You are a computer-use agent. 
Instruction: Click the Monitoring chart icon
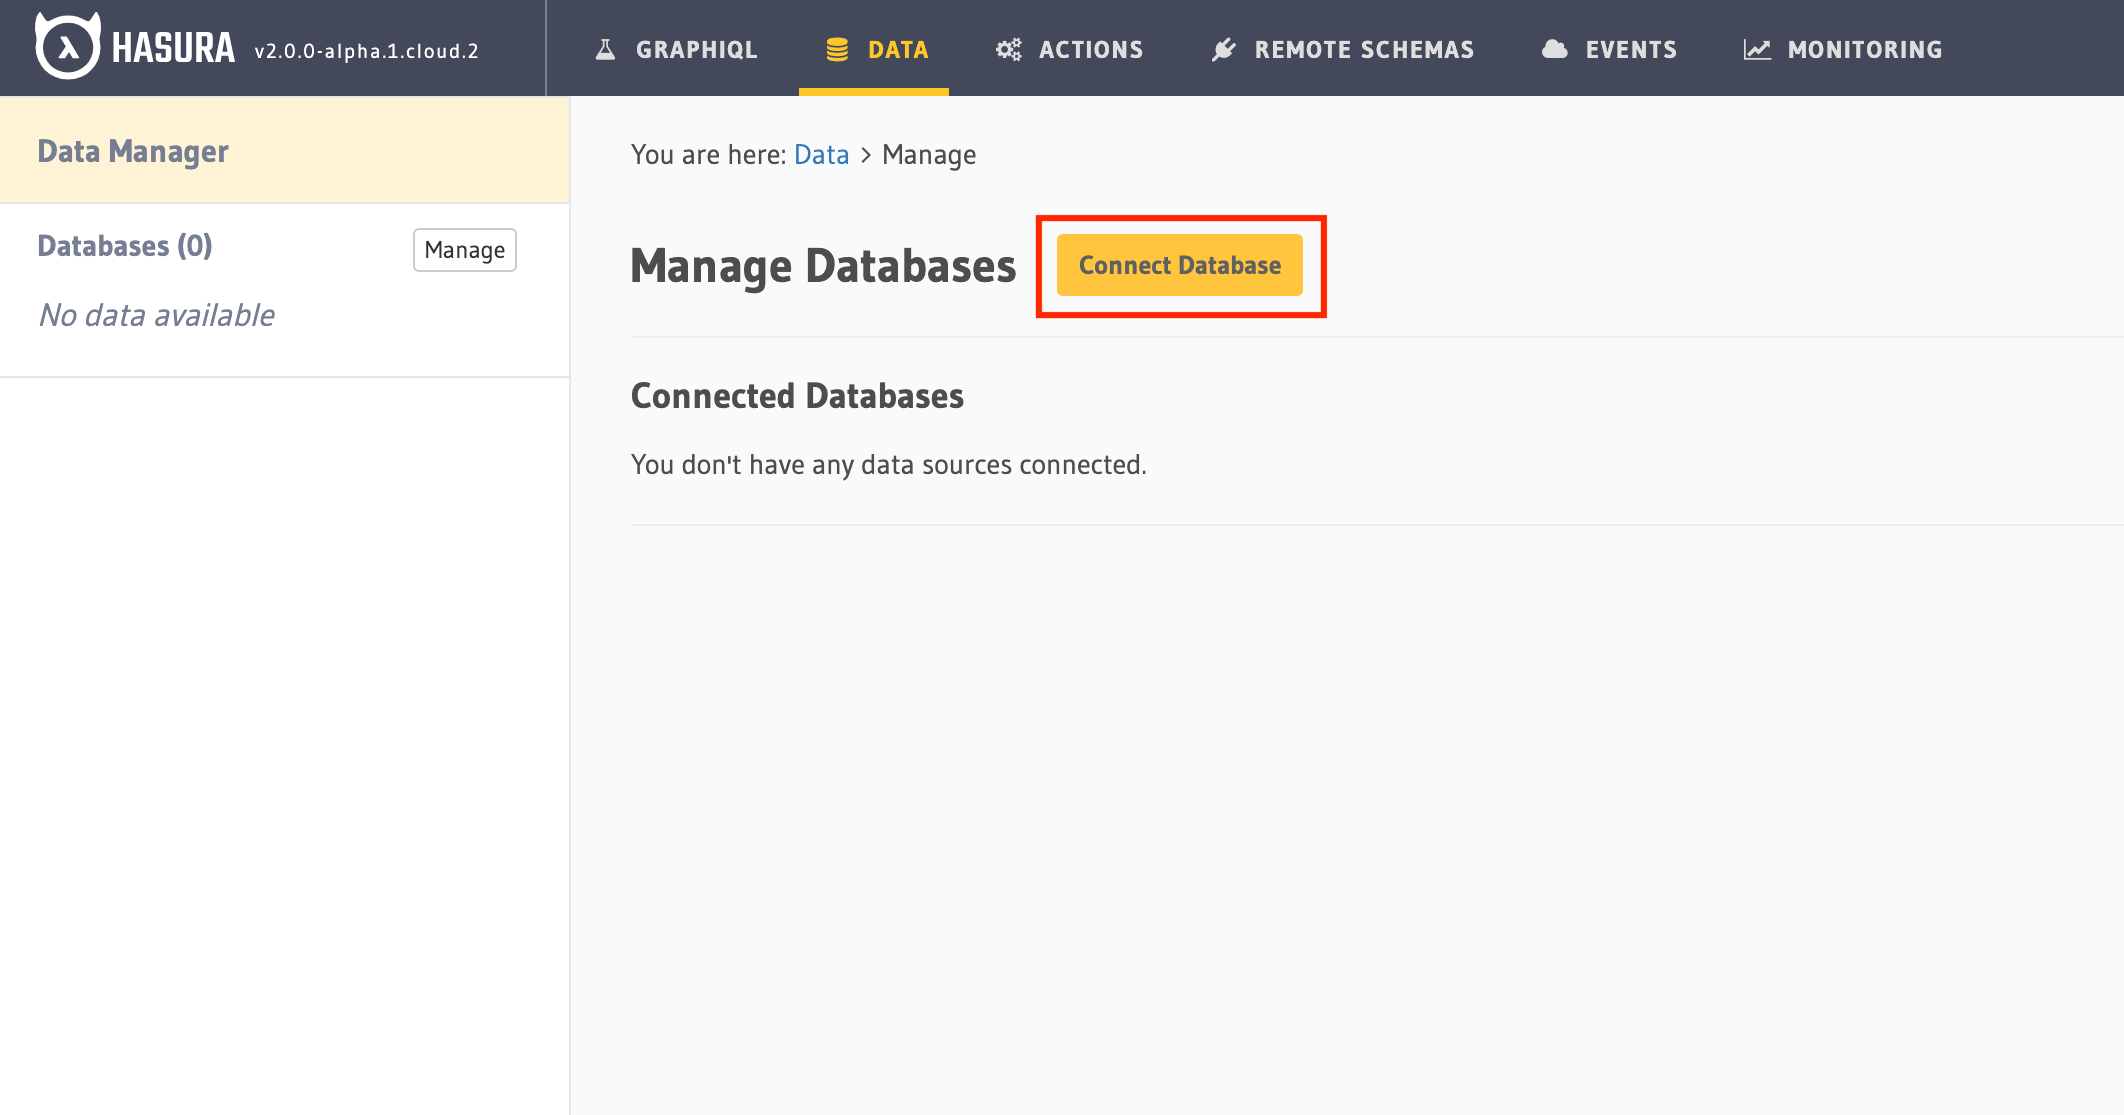(x=1757, y=49)
